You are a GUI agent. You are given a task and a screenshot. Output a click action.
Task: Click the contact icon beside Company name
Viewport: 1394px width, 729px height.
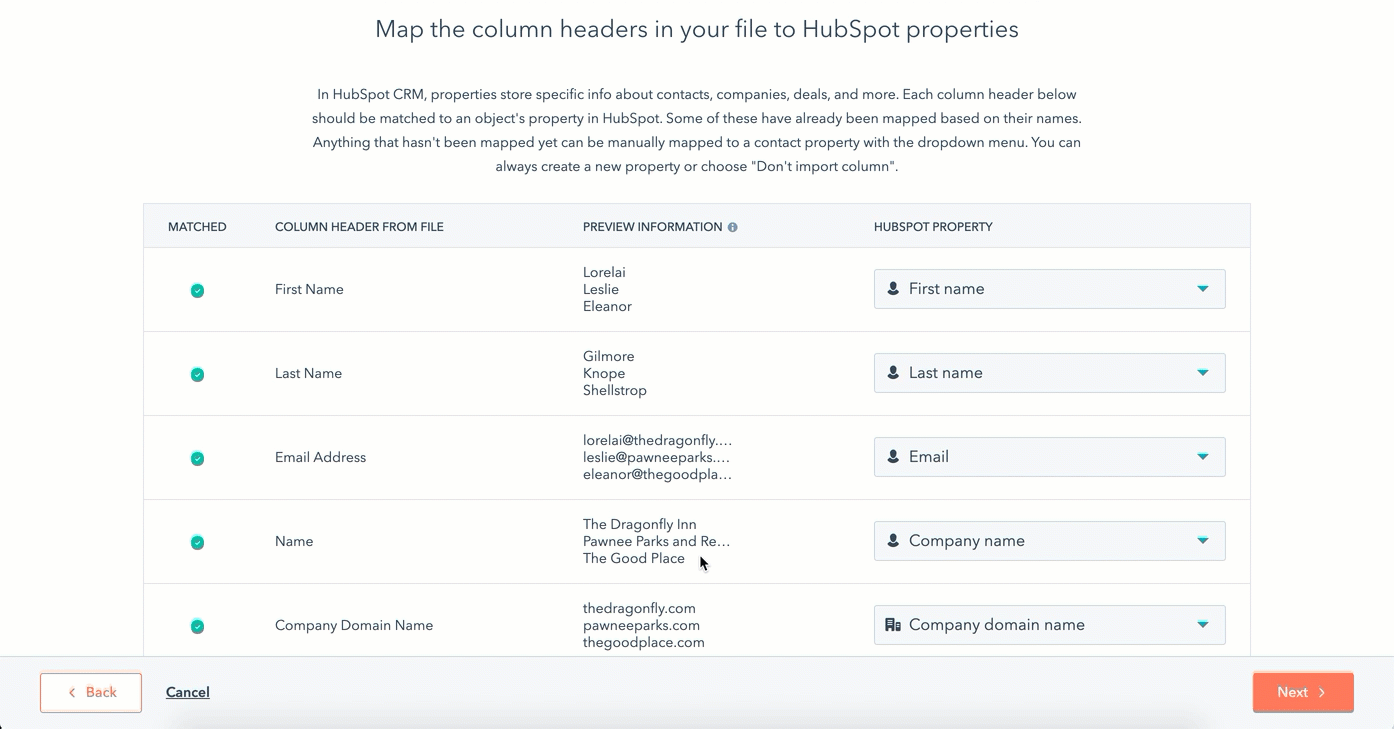tap(893, 541)
